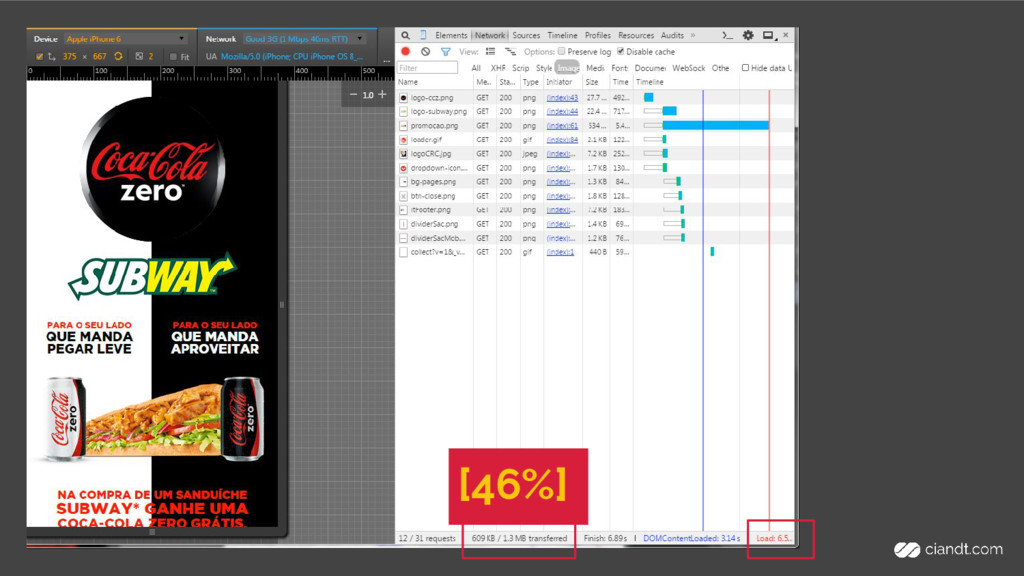Switch to small request rows view icon
This screenshot has width=1024, height=576.
point(510,51)
